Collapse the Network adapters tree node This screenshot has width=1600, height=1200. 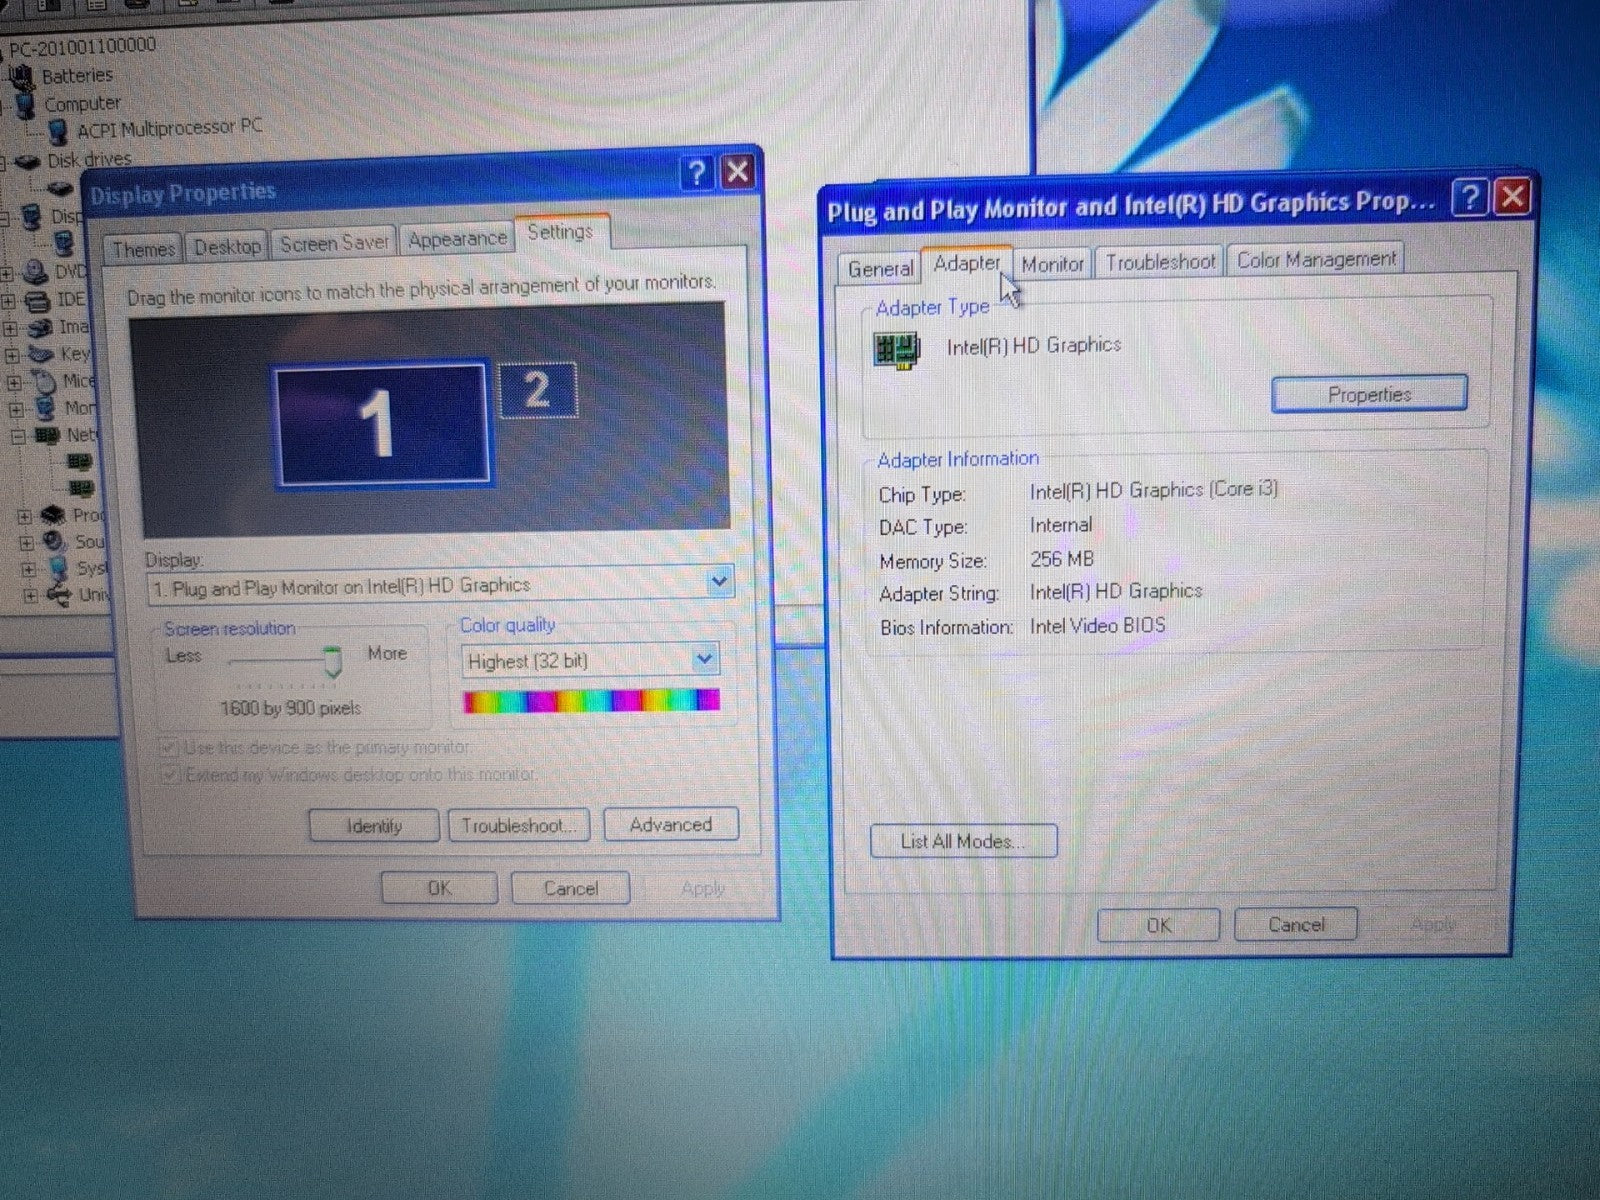(18, 436)
